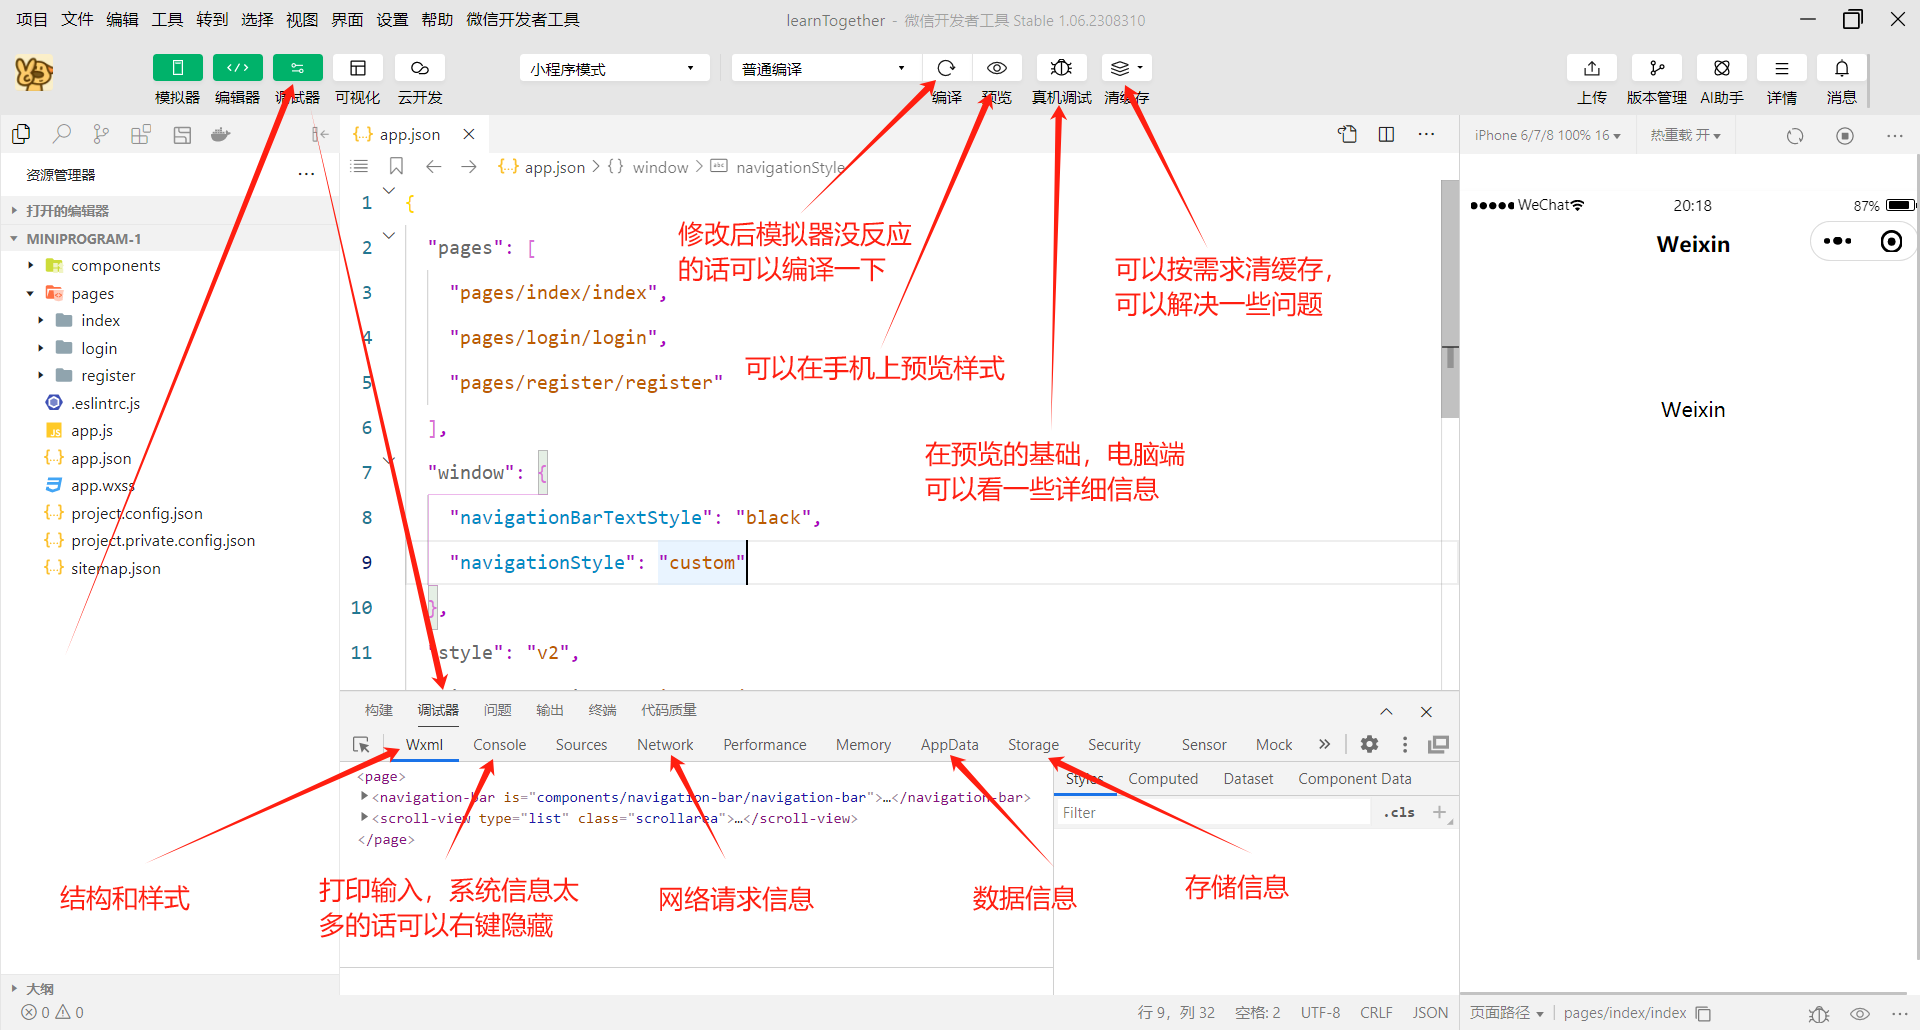The height and width of the screenshot is (1030, 1920).
Task: Open the 工具 menu
Action: click(167, 20)
